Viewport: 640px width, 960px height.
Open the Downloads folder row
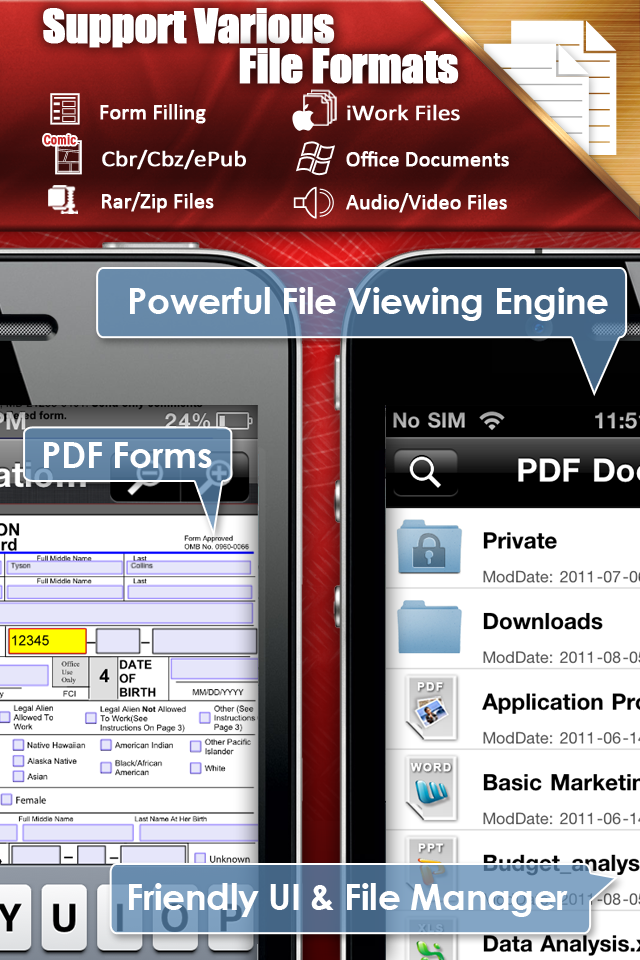[513, 628]
